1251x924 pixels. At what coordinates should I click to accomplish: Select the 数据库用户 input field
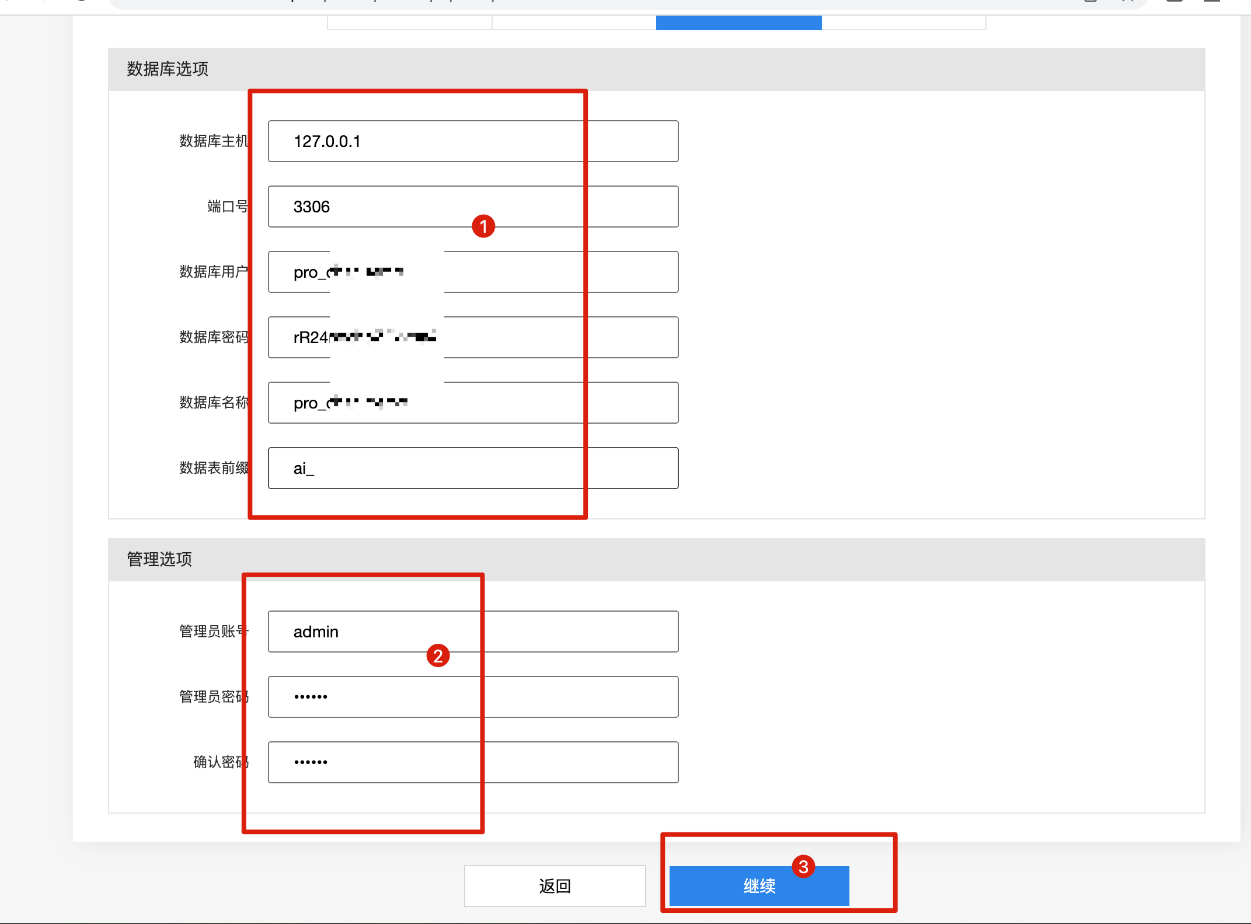560,272
